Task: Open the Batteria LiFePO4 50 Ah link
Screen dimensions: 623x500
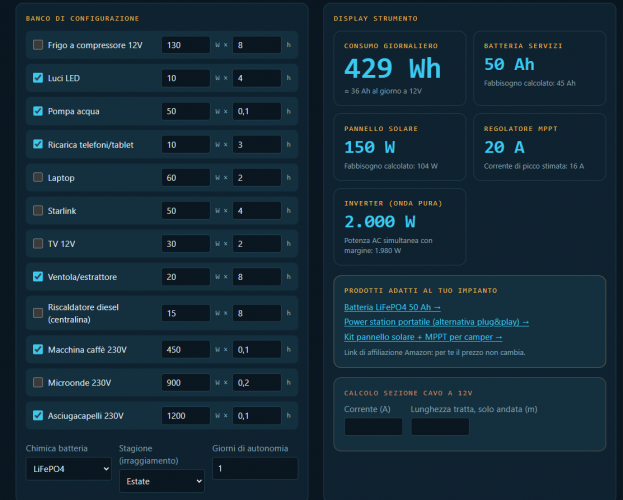Action: tap(392, 307)
